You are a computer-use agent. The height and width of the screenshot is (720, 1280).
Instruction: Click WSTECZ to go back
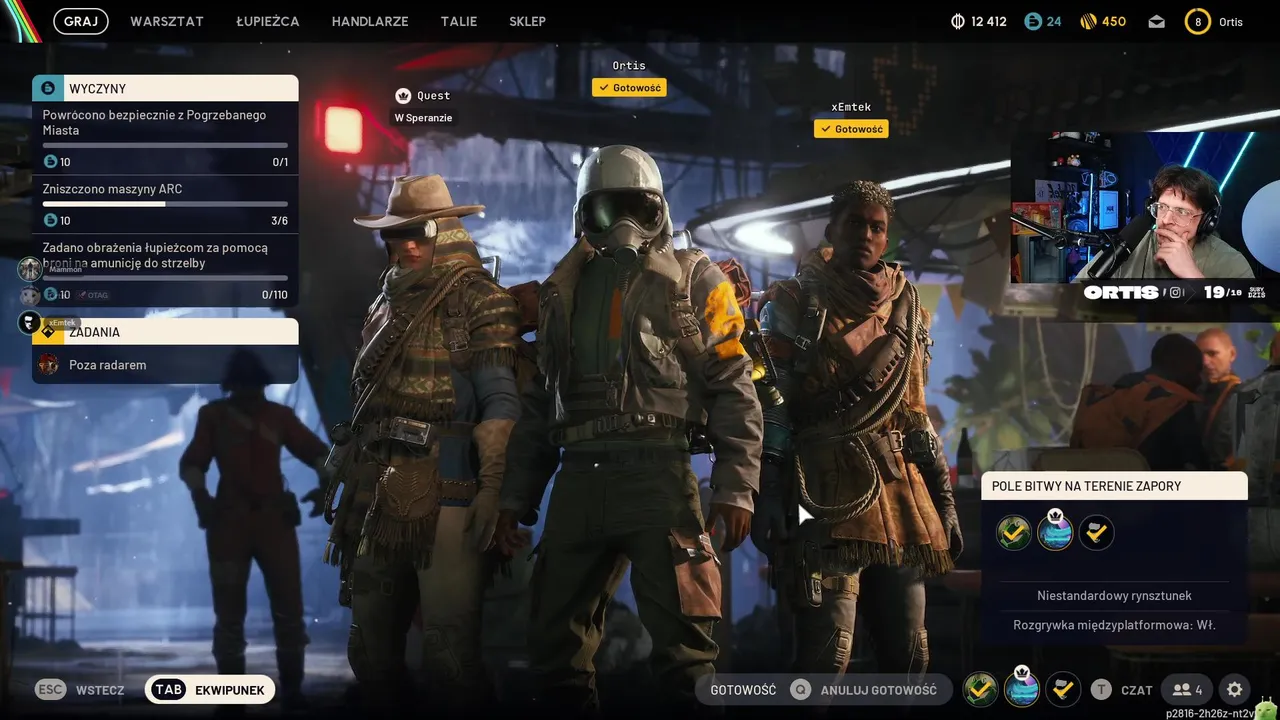(100, 690)
